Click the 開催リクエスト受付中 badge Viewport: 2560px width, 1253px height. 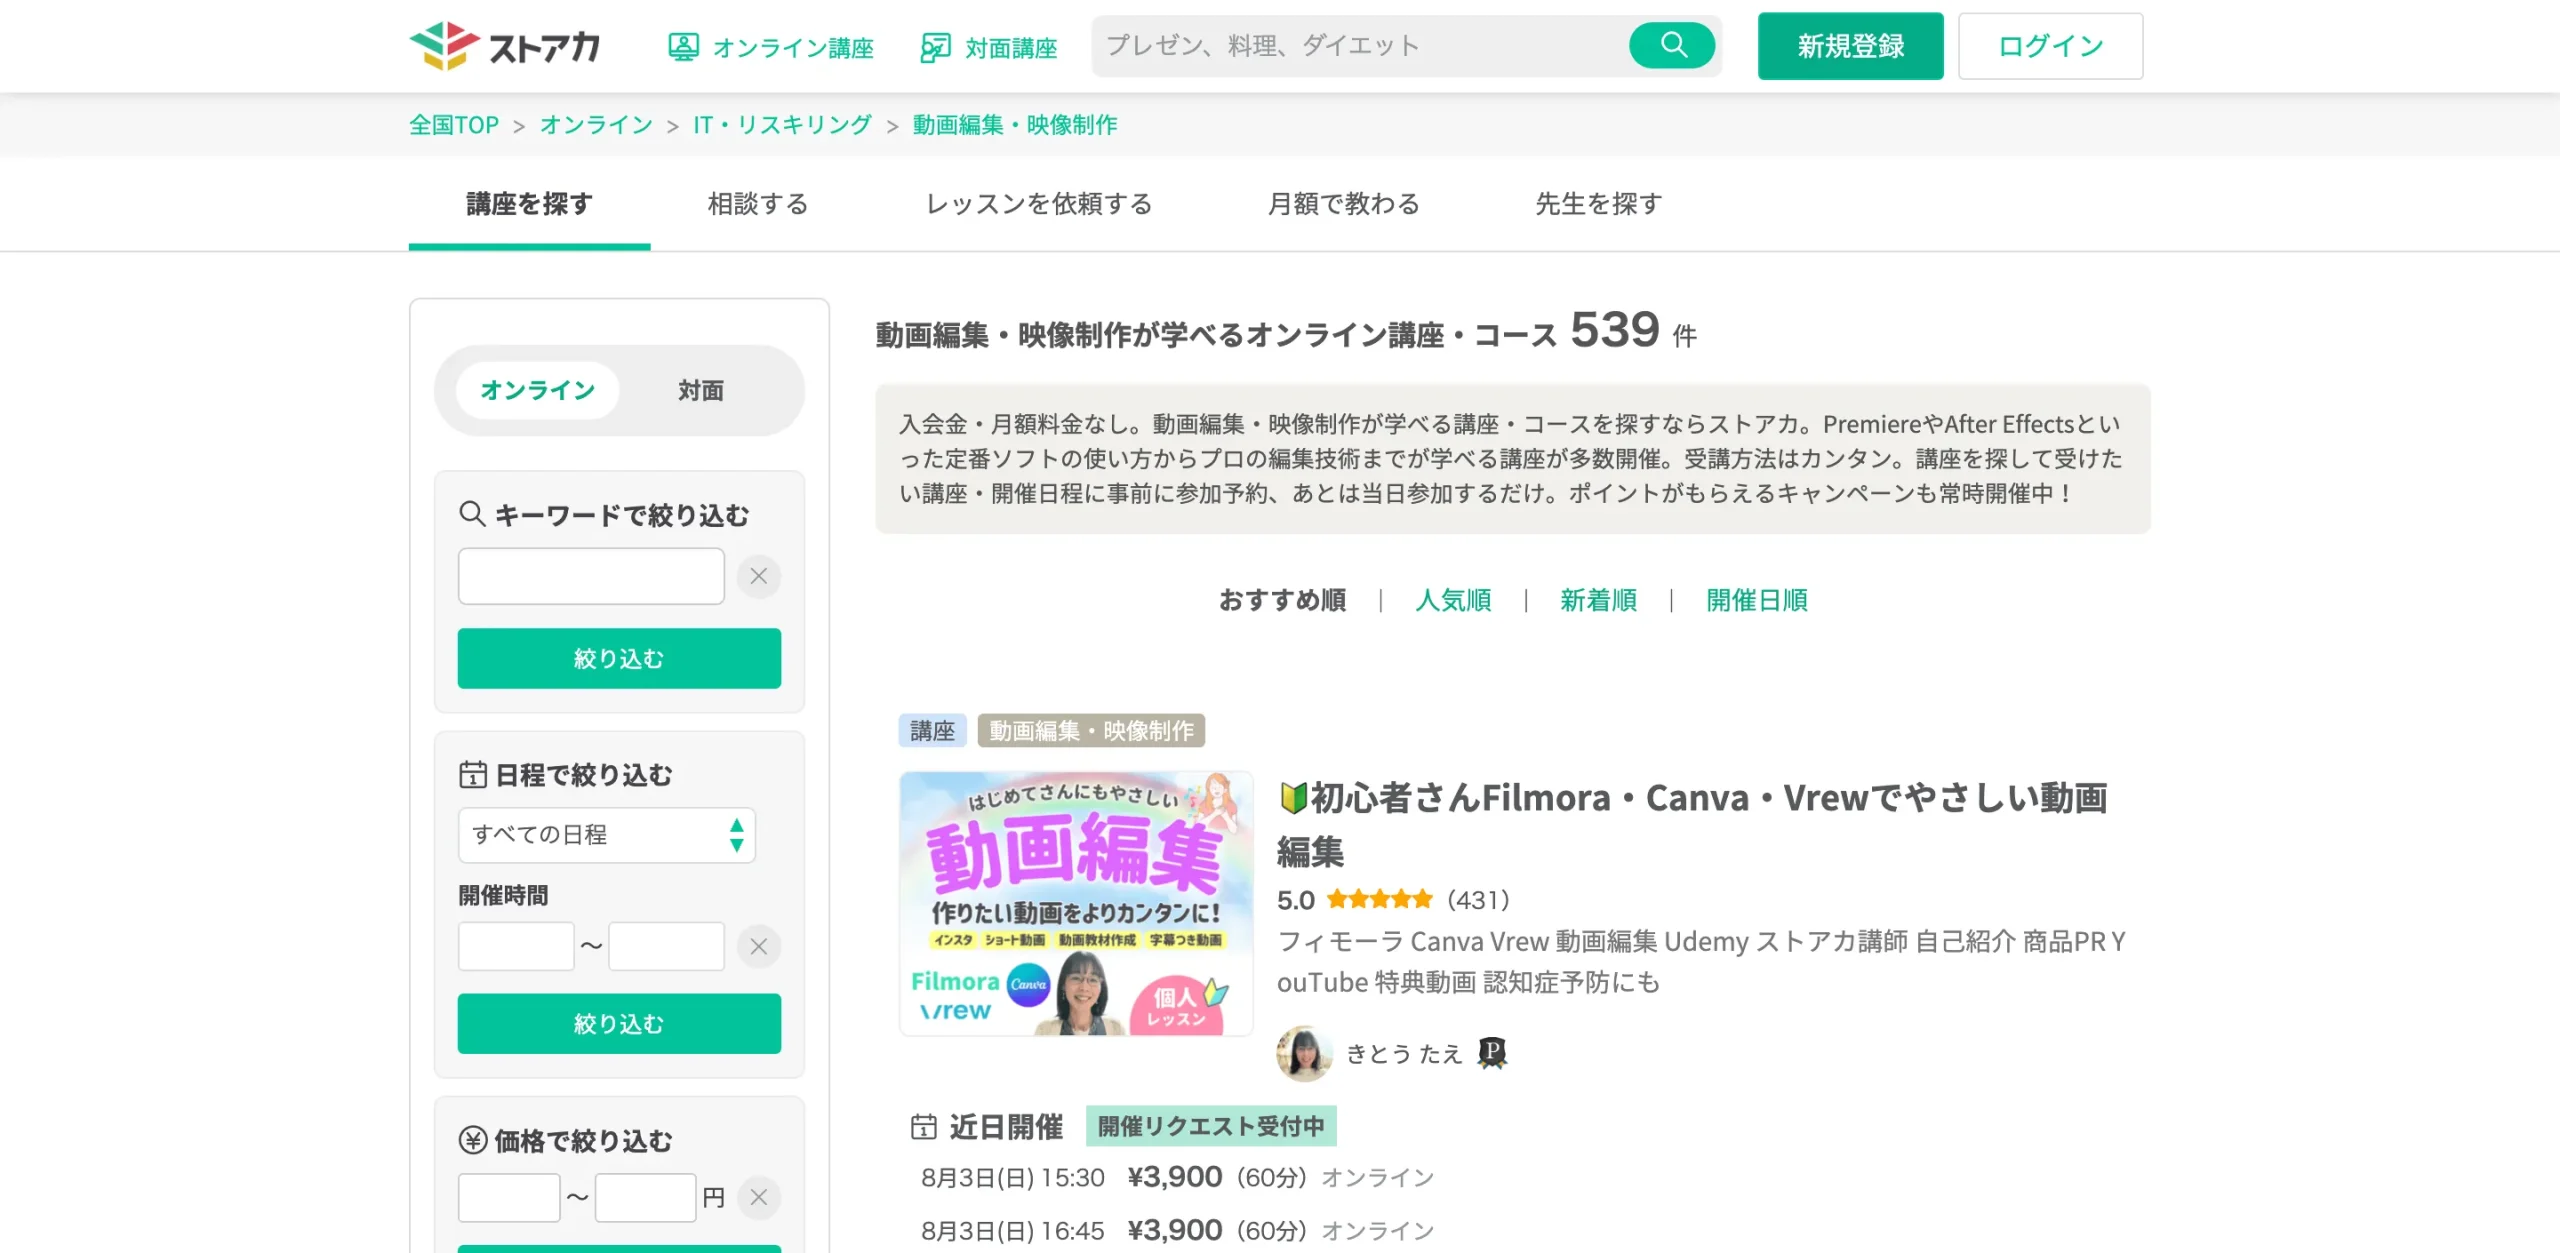click(1211, 1127)
